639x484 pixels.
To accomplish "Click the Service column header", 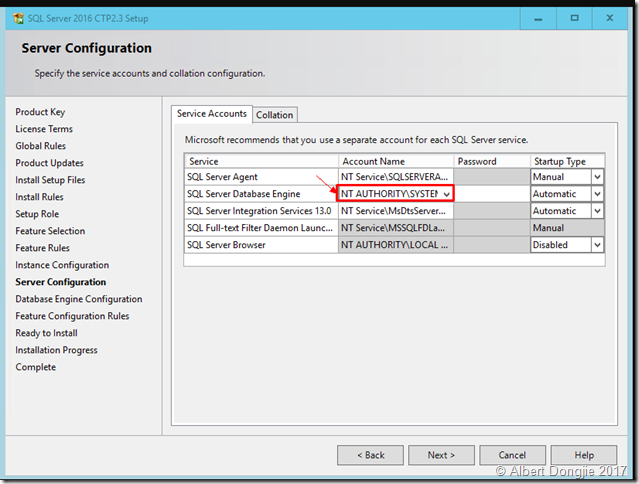I will tap(261, 161).
